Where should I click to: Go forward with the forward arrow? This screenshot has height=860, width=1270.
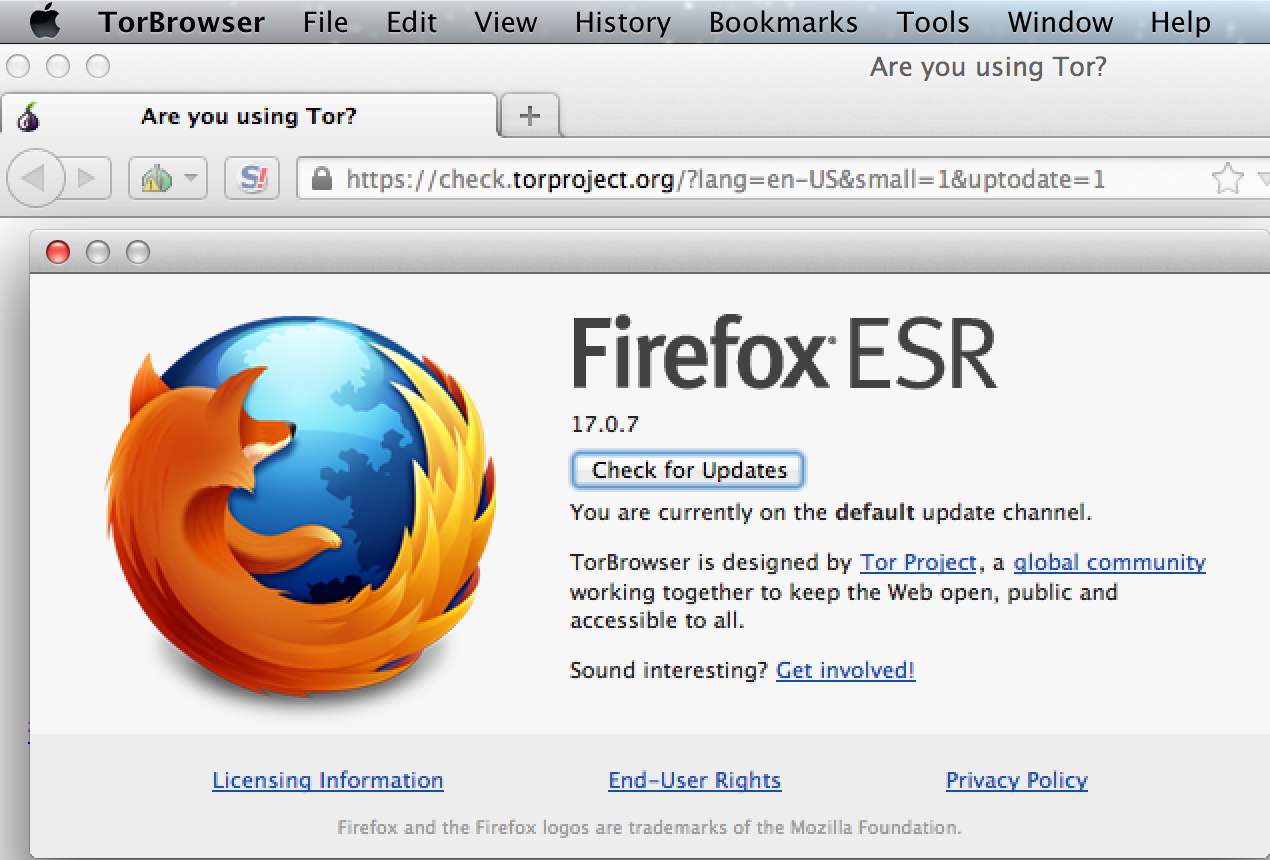pyautogui.click(x=87, y=179)
